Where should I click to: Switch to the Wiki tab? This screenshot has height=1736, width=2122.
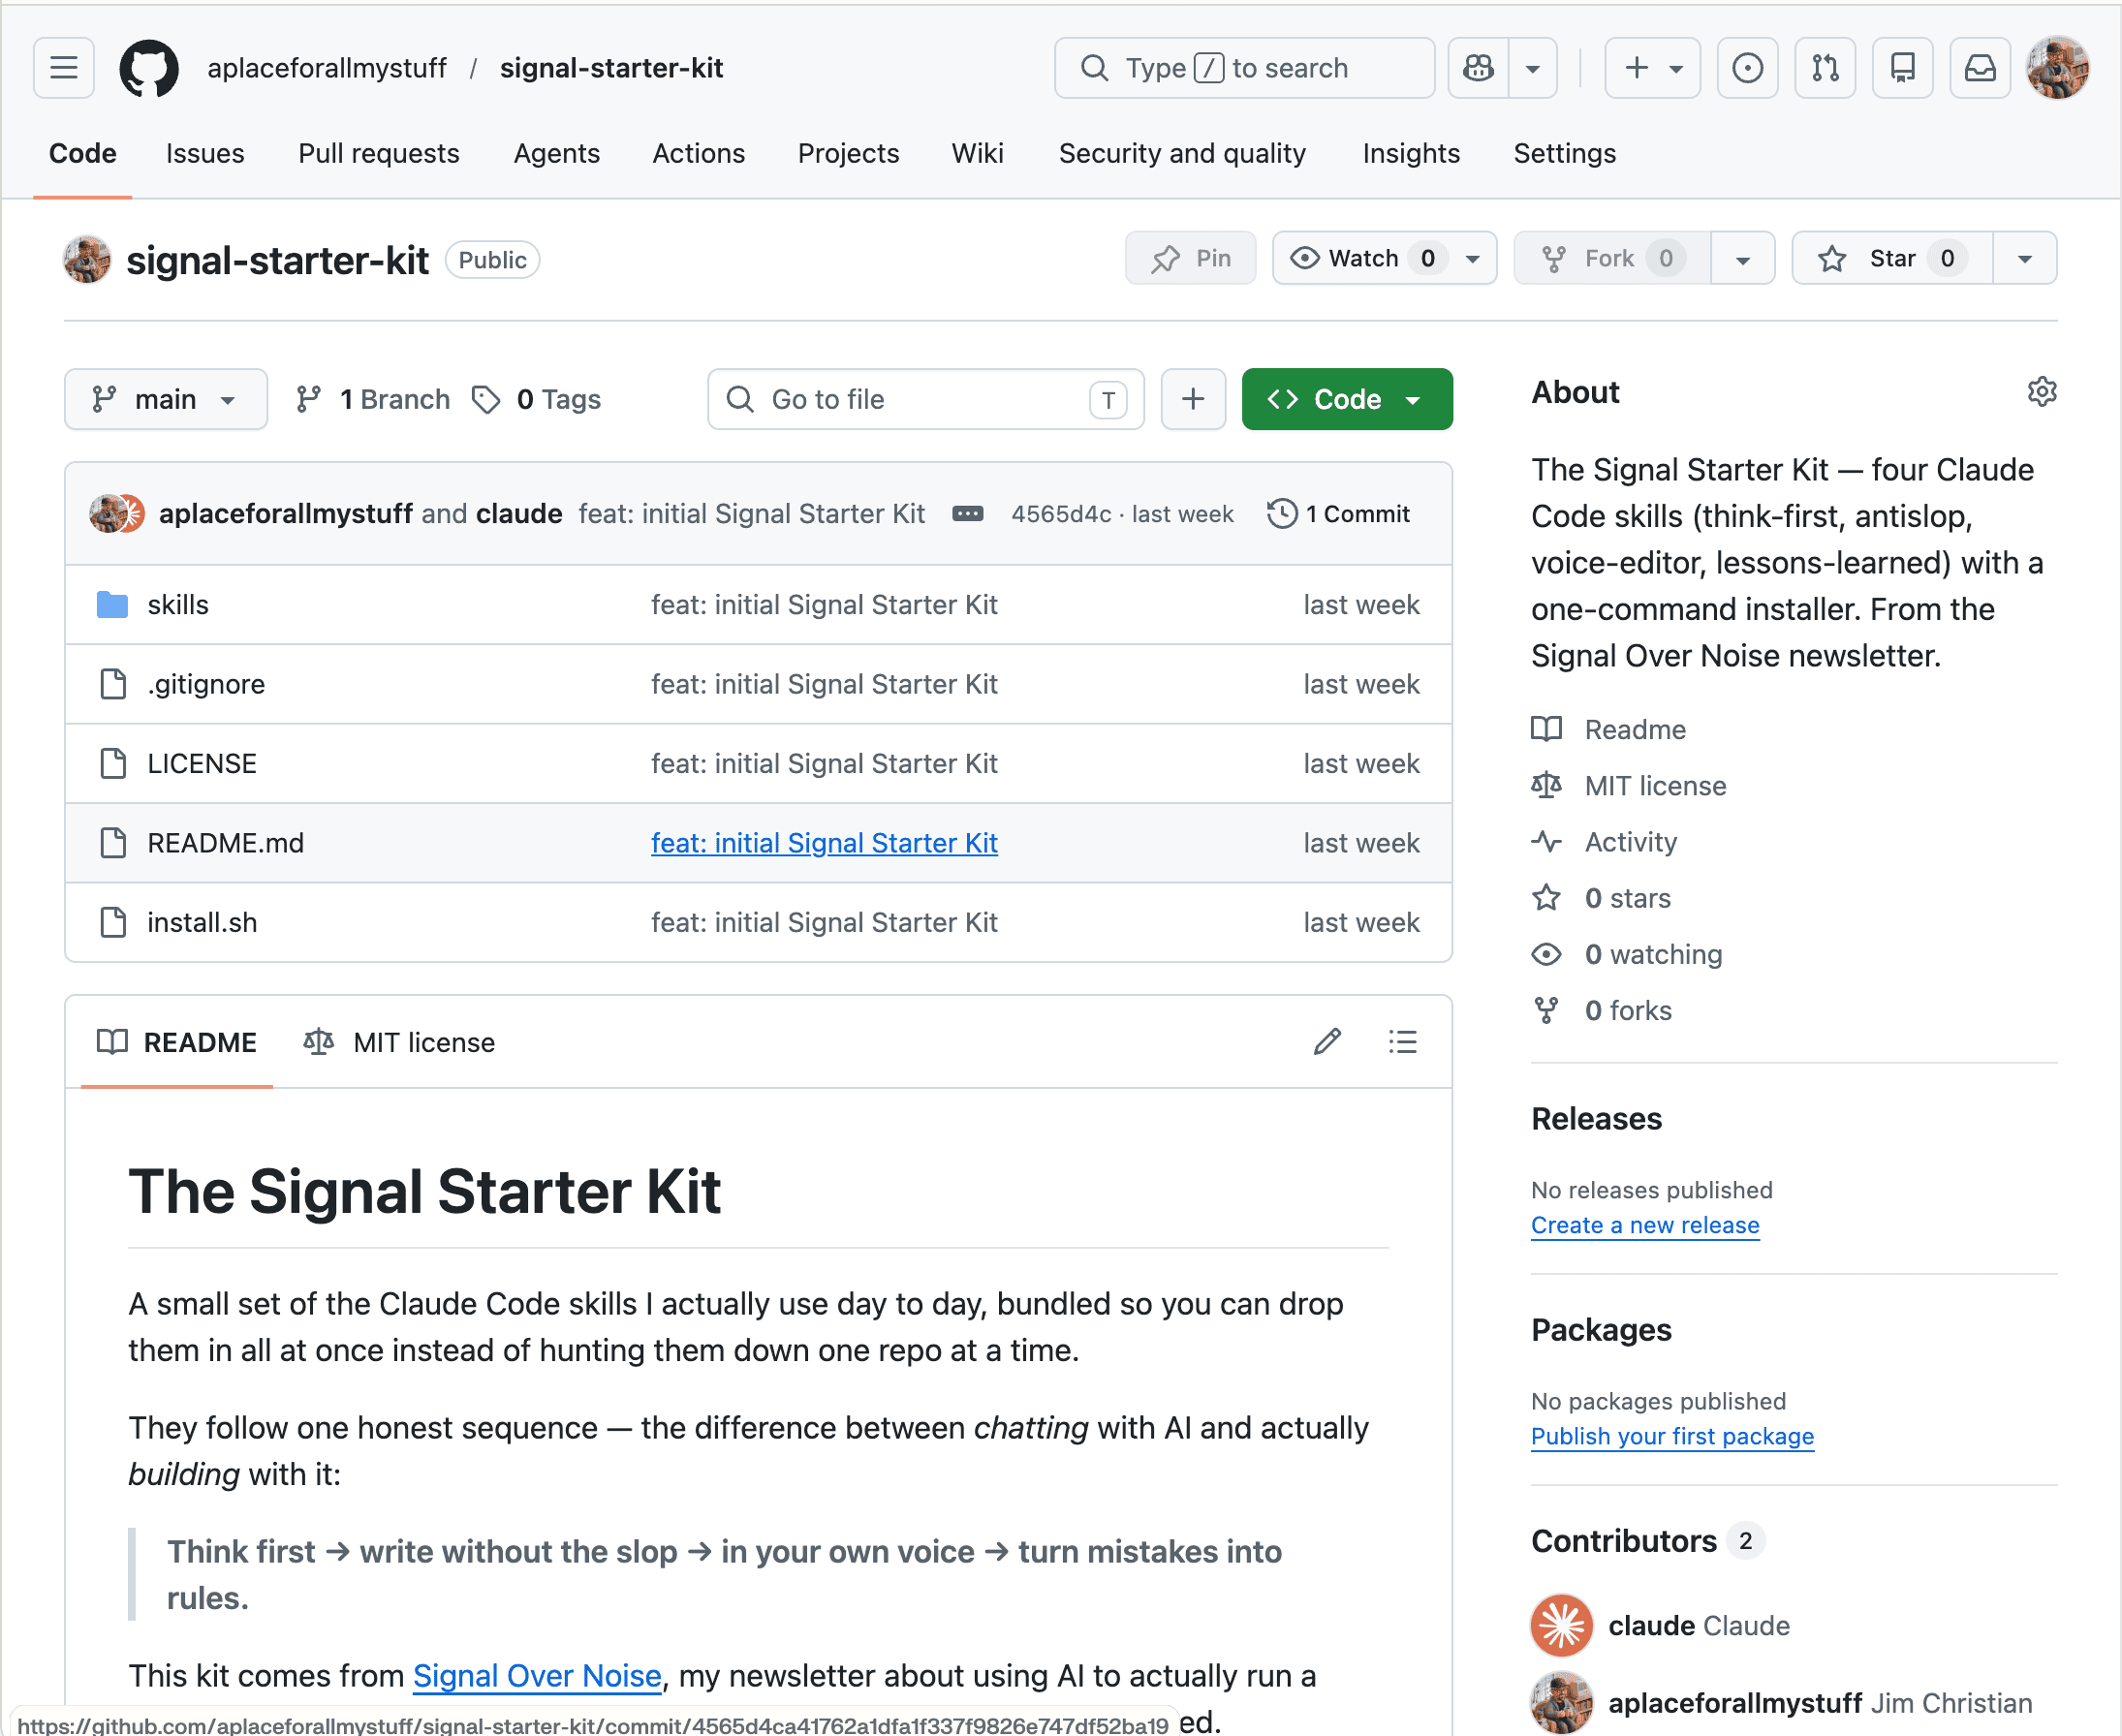(x=977, y=153)
